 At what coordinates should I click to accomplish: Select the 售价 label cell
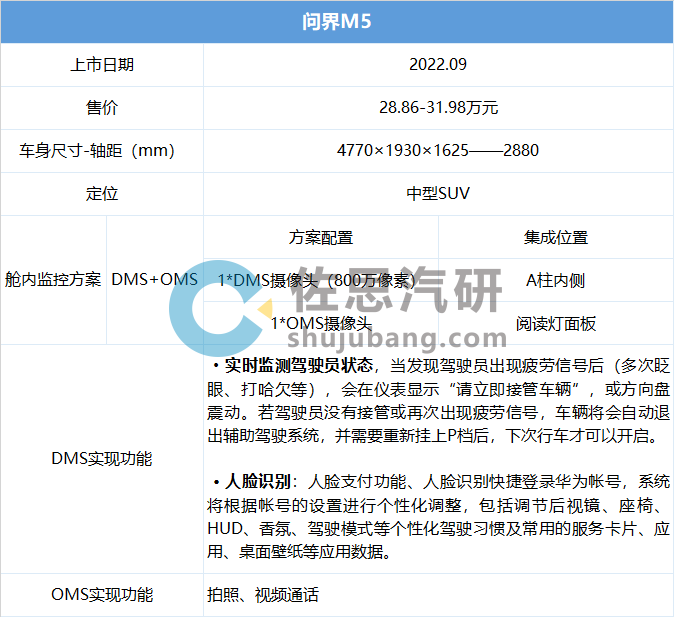coord(102,107)
